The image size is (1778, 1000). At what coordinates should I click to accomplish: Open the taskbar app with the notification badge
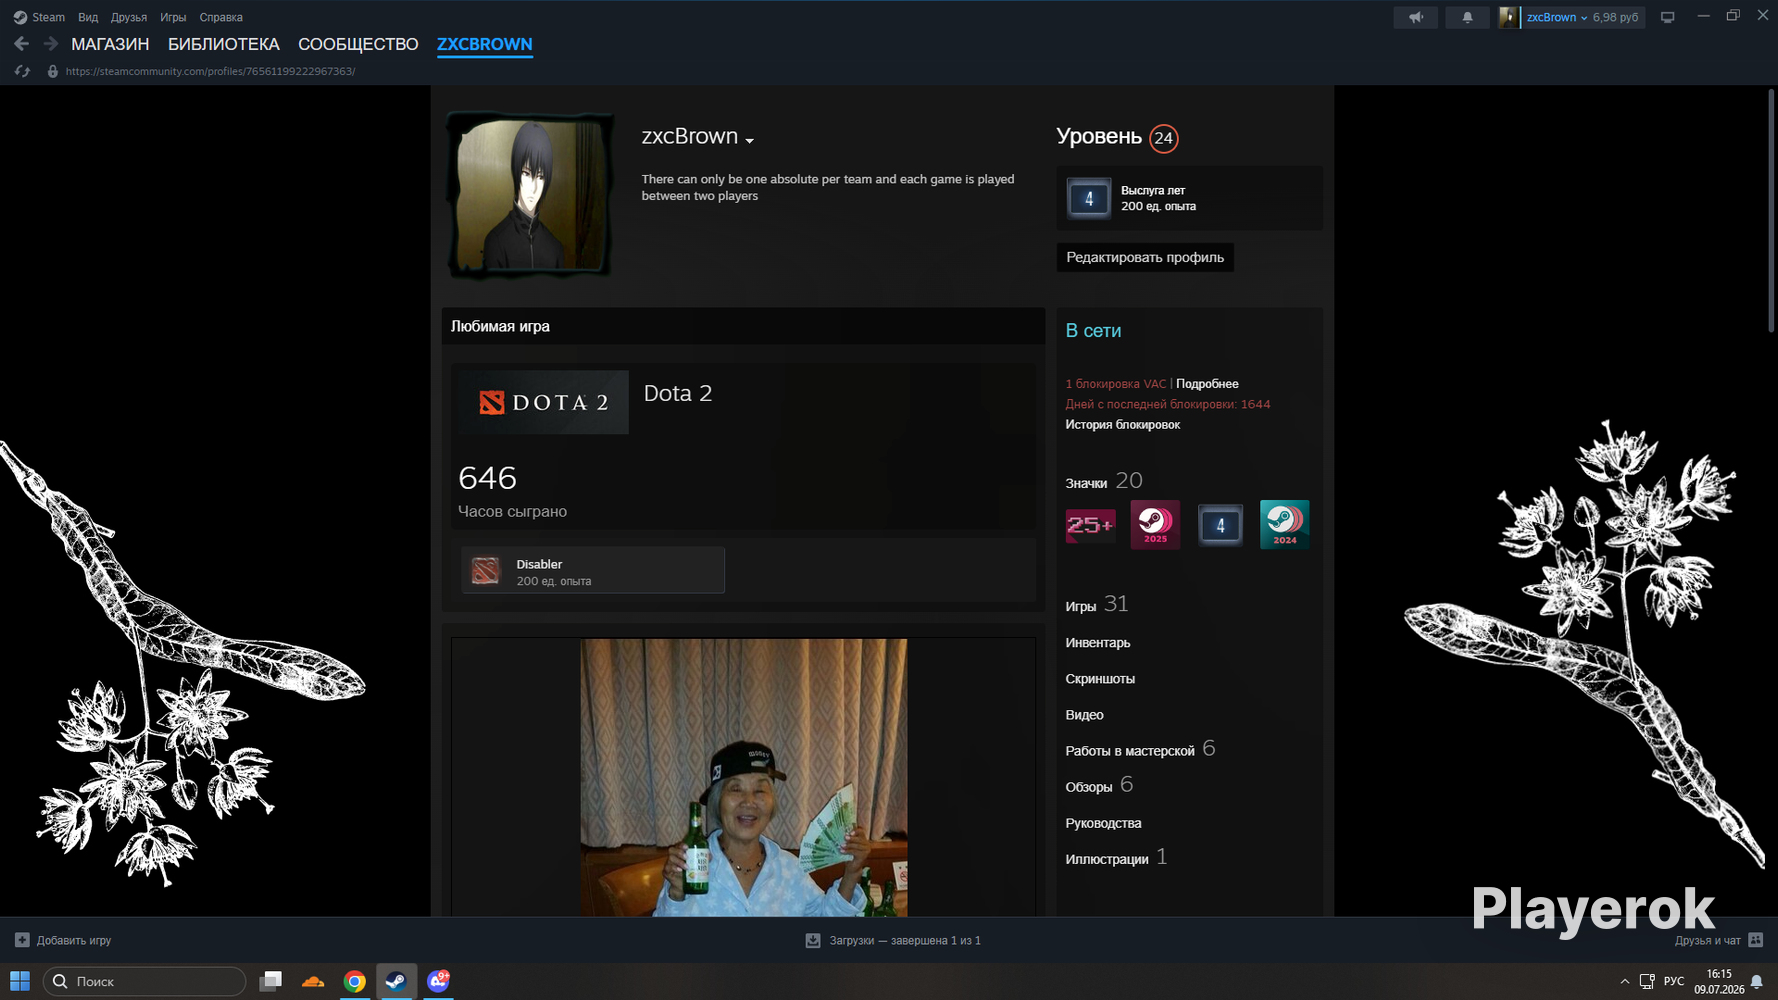click(438, 981)
